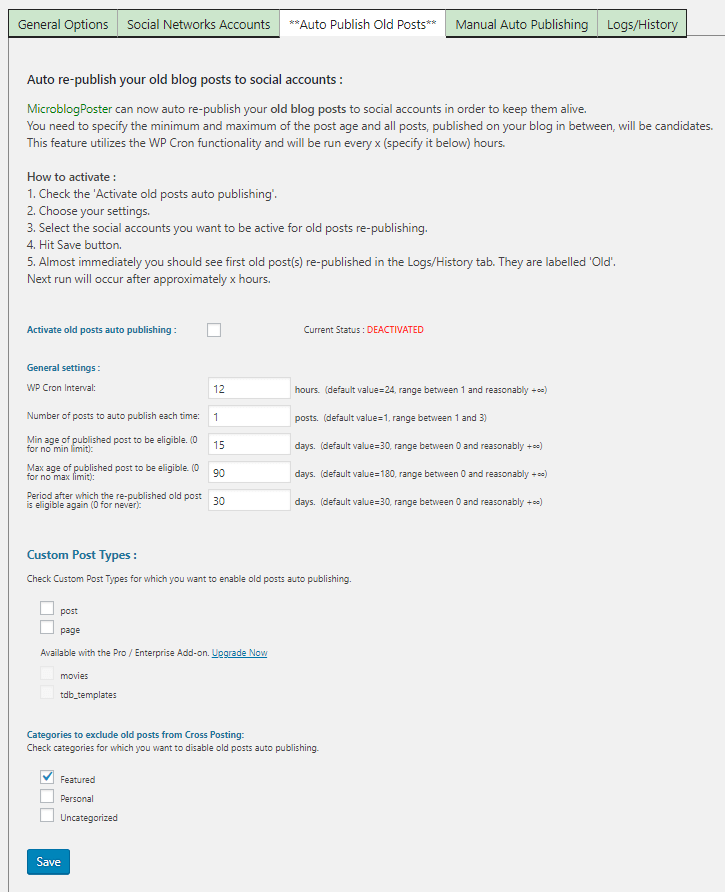Viewport: 725px width, 893px height.
Task: Enable 'Activate old posts auto publishing'
Action: coord(213,329)
